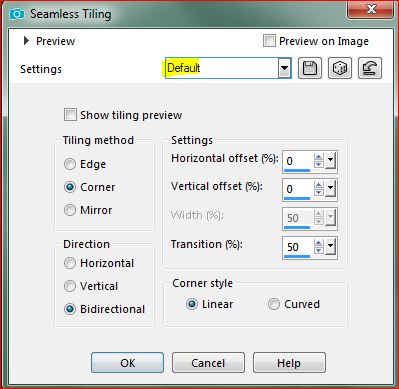Increase Horizontal offset with up arrow

click(319, 157)
